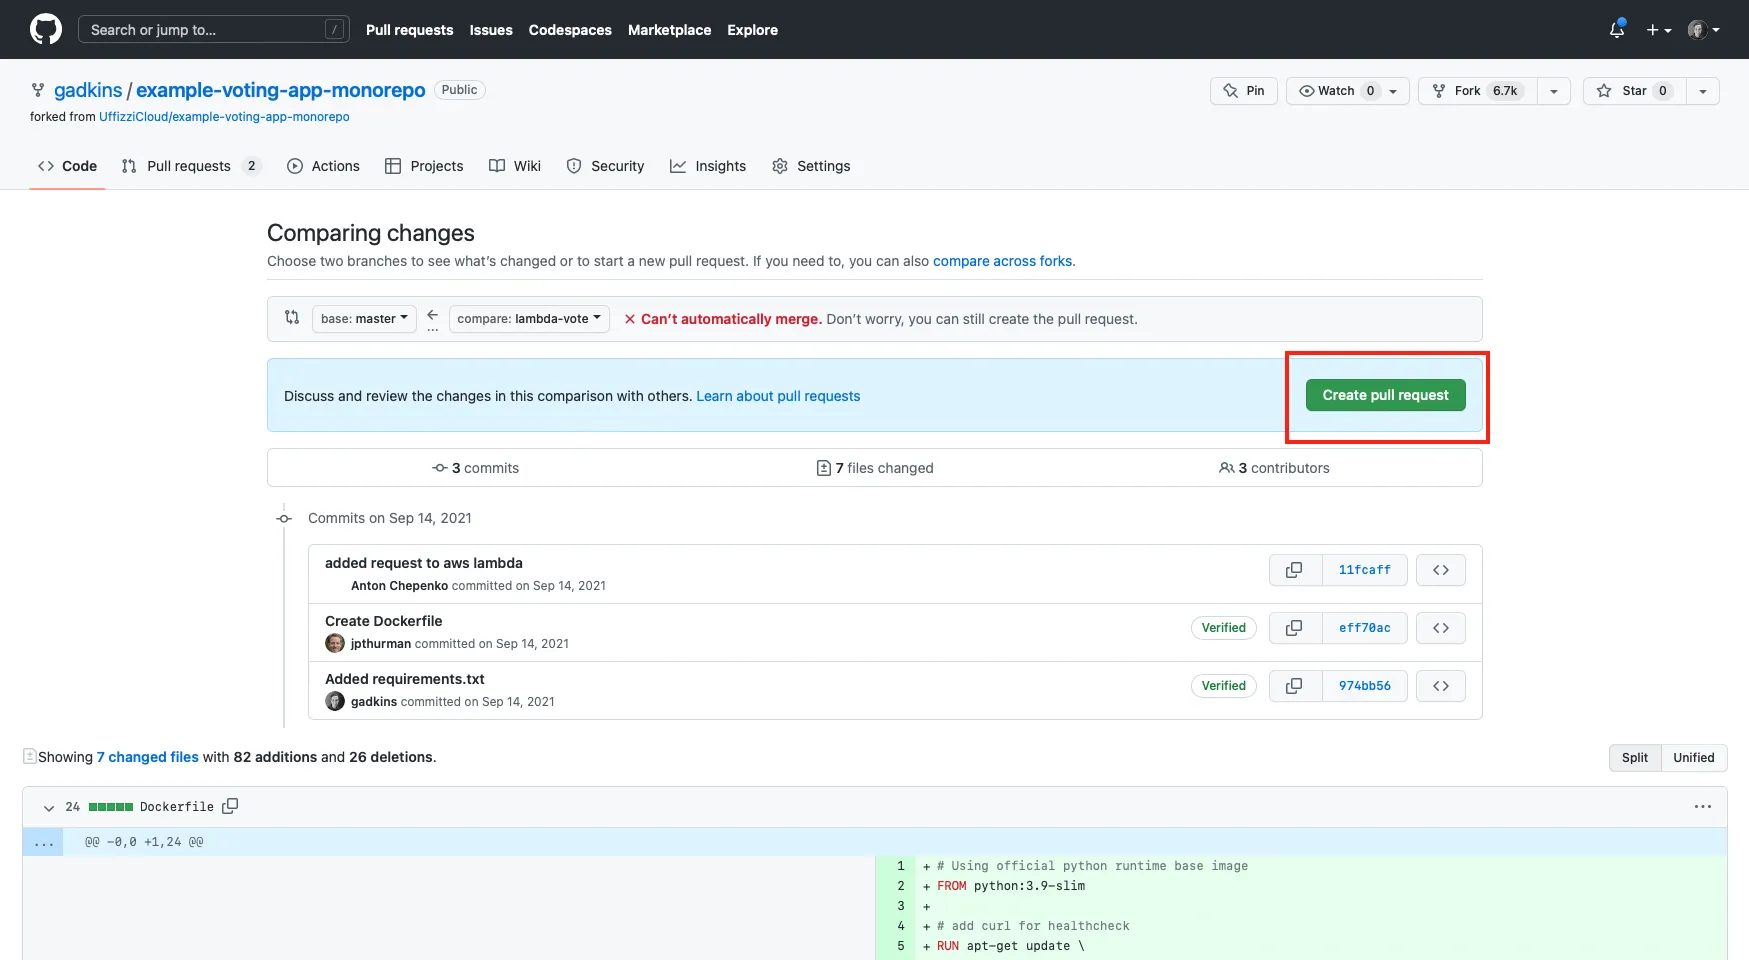Image resolution: width=1749 pixels, height=960 pixels.
Task: Copy SHA for commit 11fcaff
Action: coord(1294,570)
